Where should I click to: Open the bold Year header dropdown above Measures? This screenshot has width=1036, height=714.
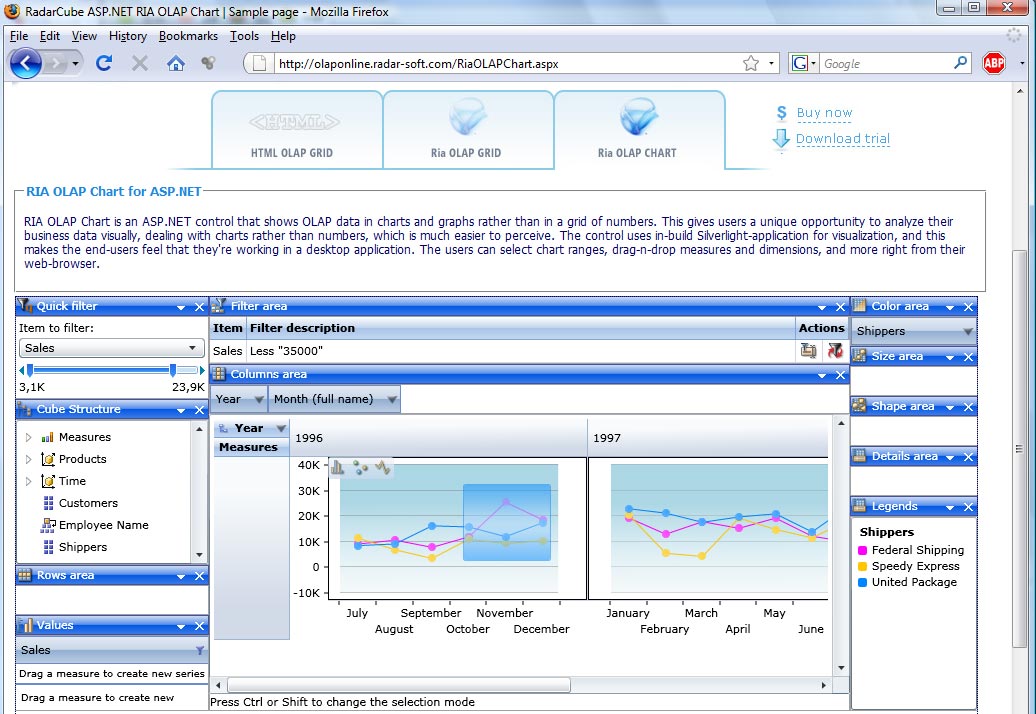click(x=281, y=429)
